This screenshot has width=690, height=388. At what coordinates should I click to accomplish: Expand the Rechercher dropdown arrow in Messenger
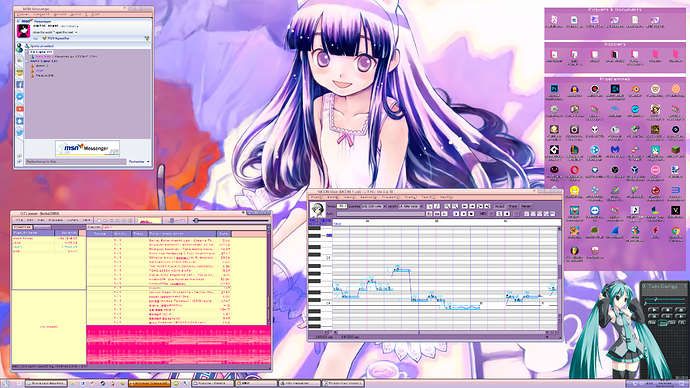(x=148, y=161)
